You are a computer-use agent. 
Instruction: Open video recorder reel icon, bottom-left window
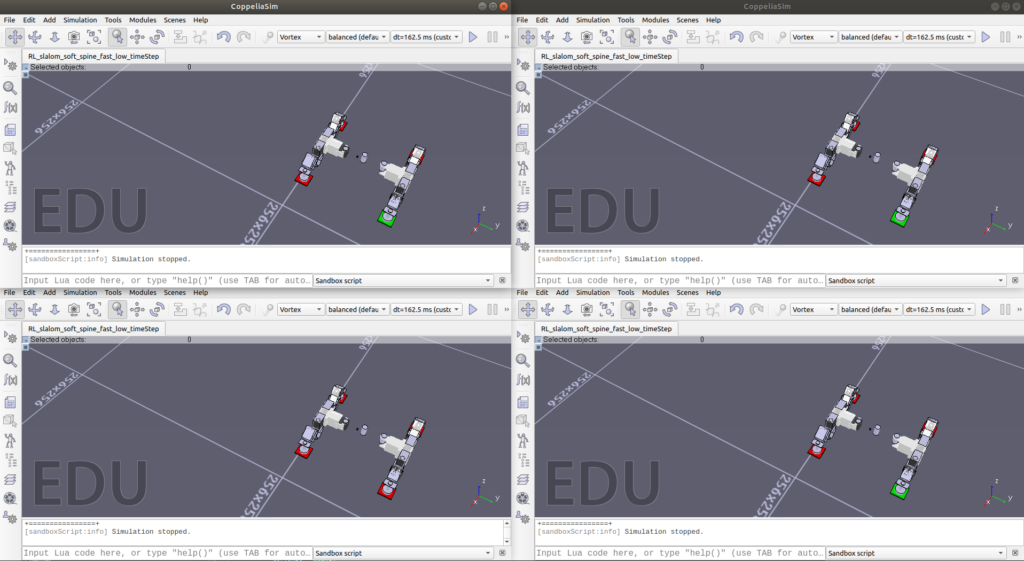10,498
